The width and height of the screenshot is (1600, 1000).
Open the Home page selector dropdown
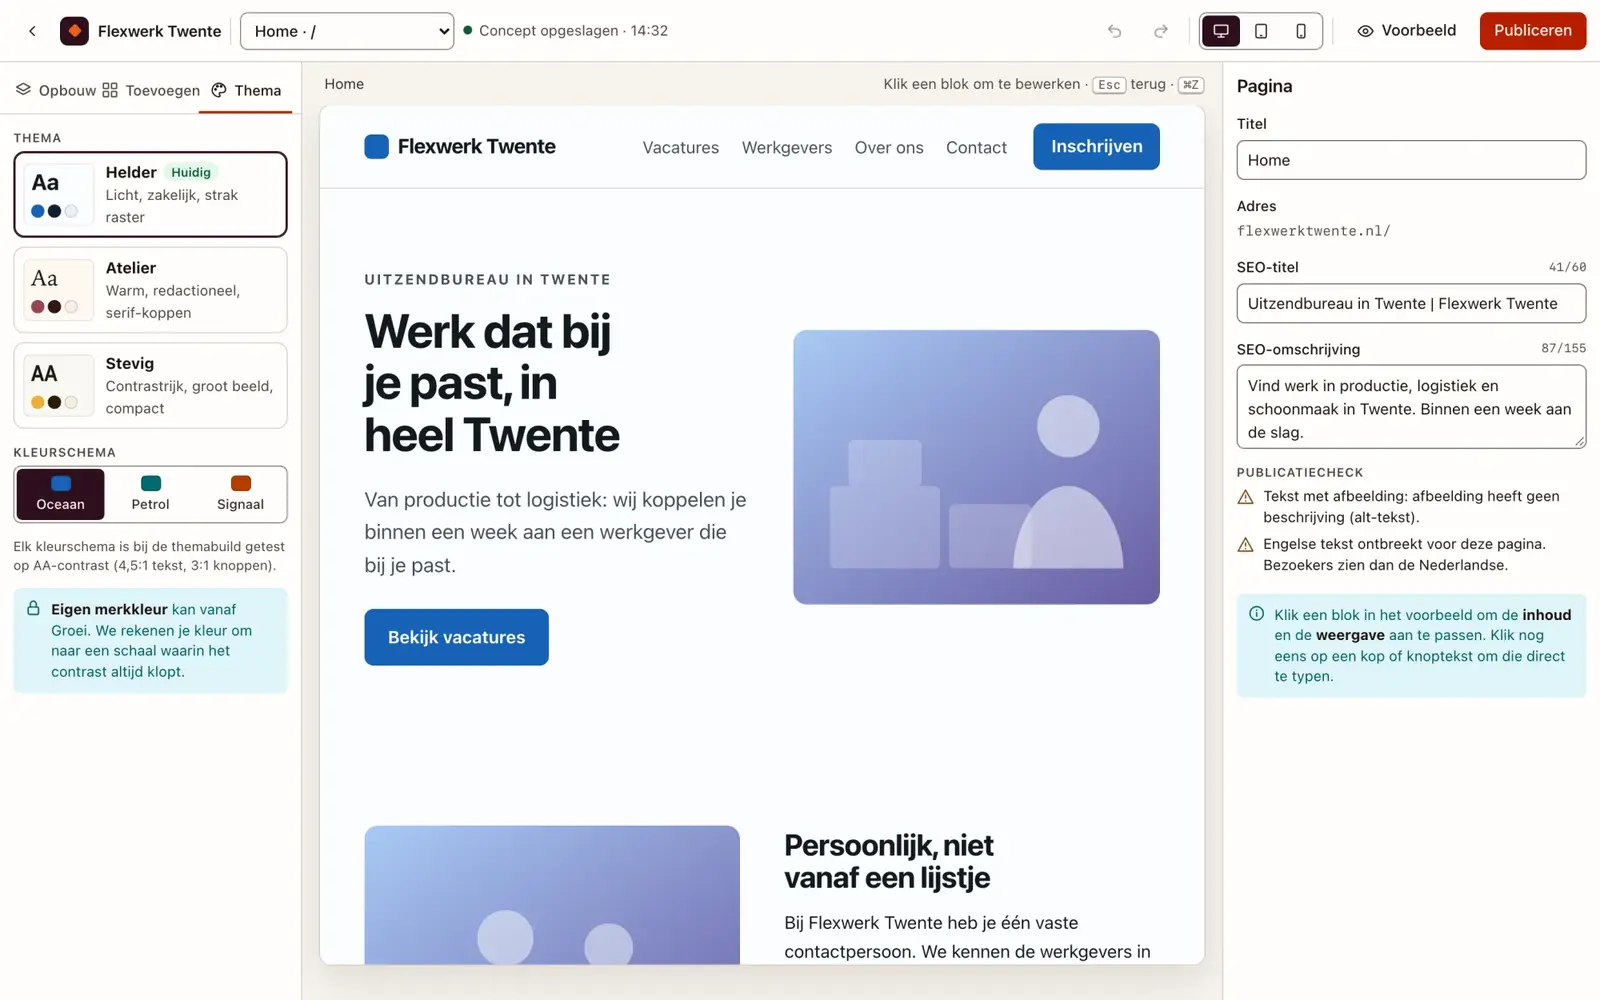(x=347, y=31)
